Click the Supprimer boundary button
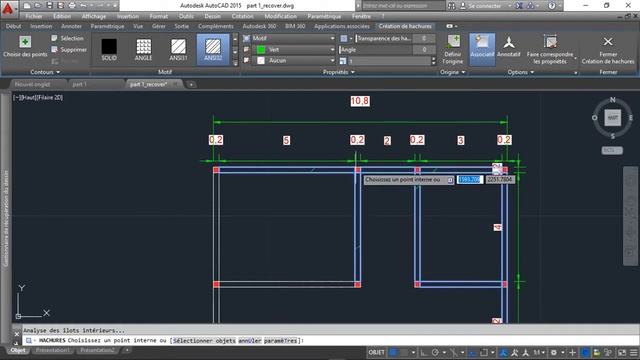 coord(69,49)
